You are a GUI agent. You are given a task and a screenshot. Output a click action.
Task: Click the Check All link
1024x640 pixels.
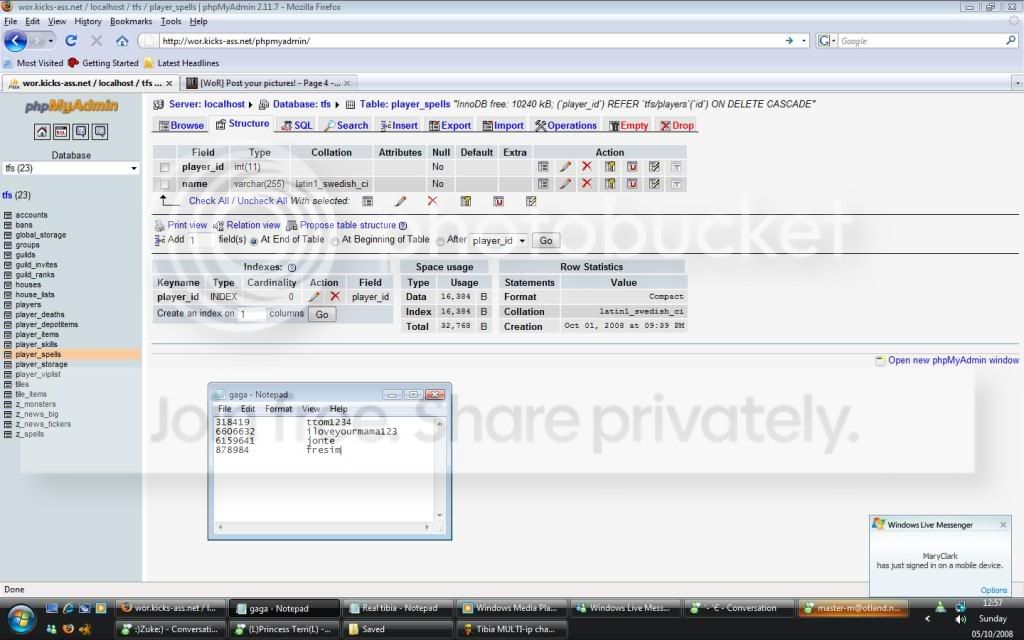209,201
